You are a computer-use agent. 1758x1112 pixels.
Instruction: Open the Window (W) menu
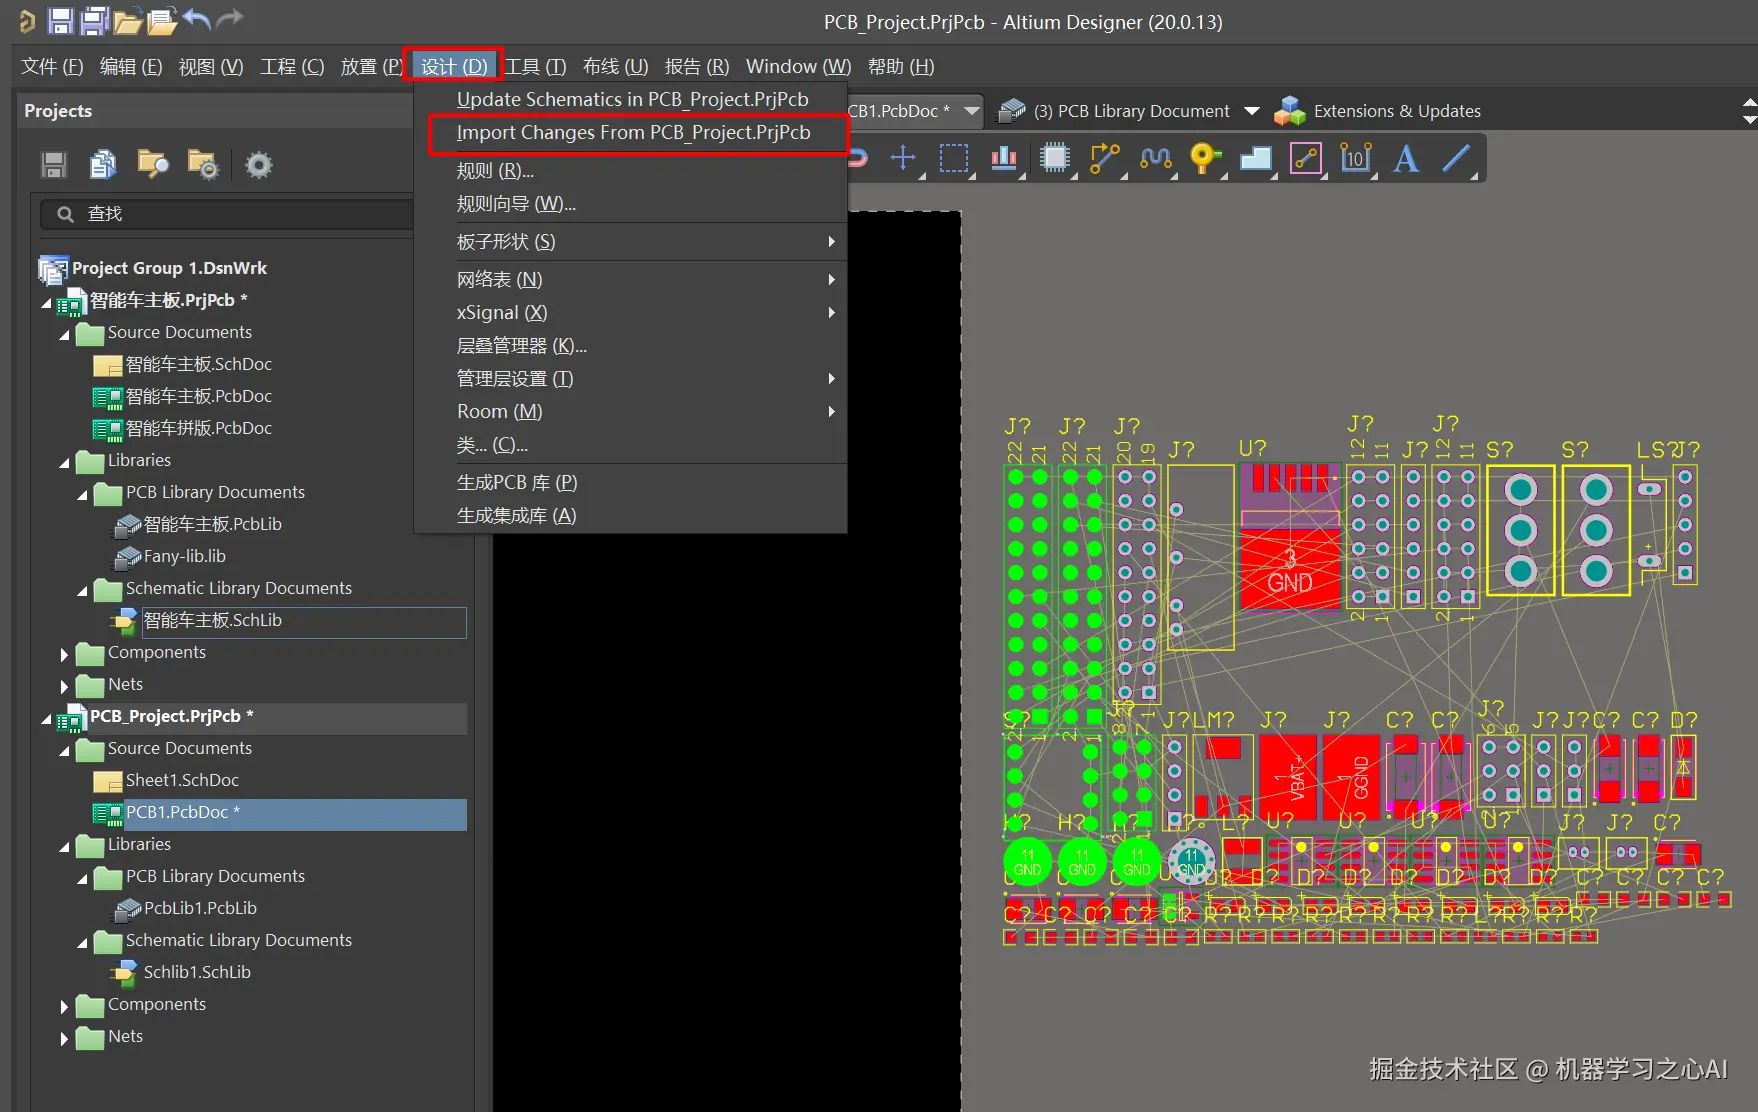[798, 66]
